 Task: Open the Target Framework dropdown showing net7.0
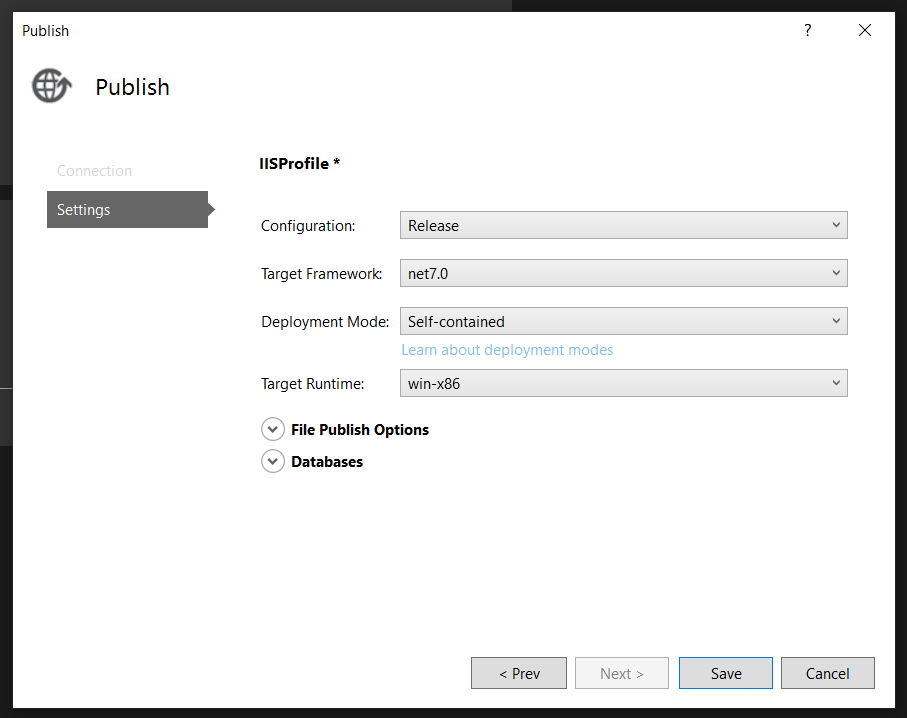click(623, 273)
